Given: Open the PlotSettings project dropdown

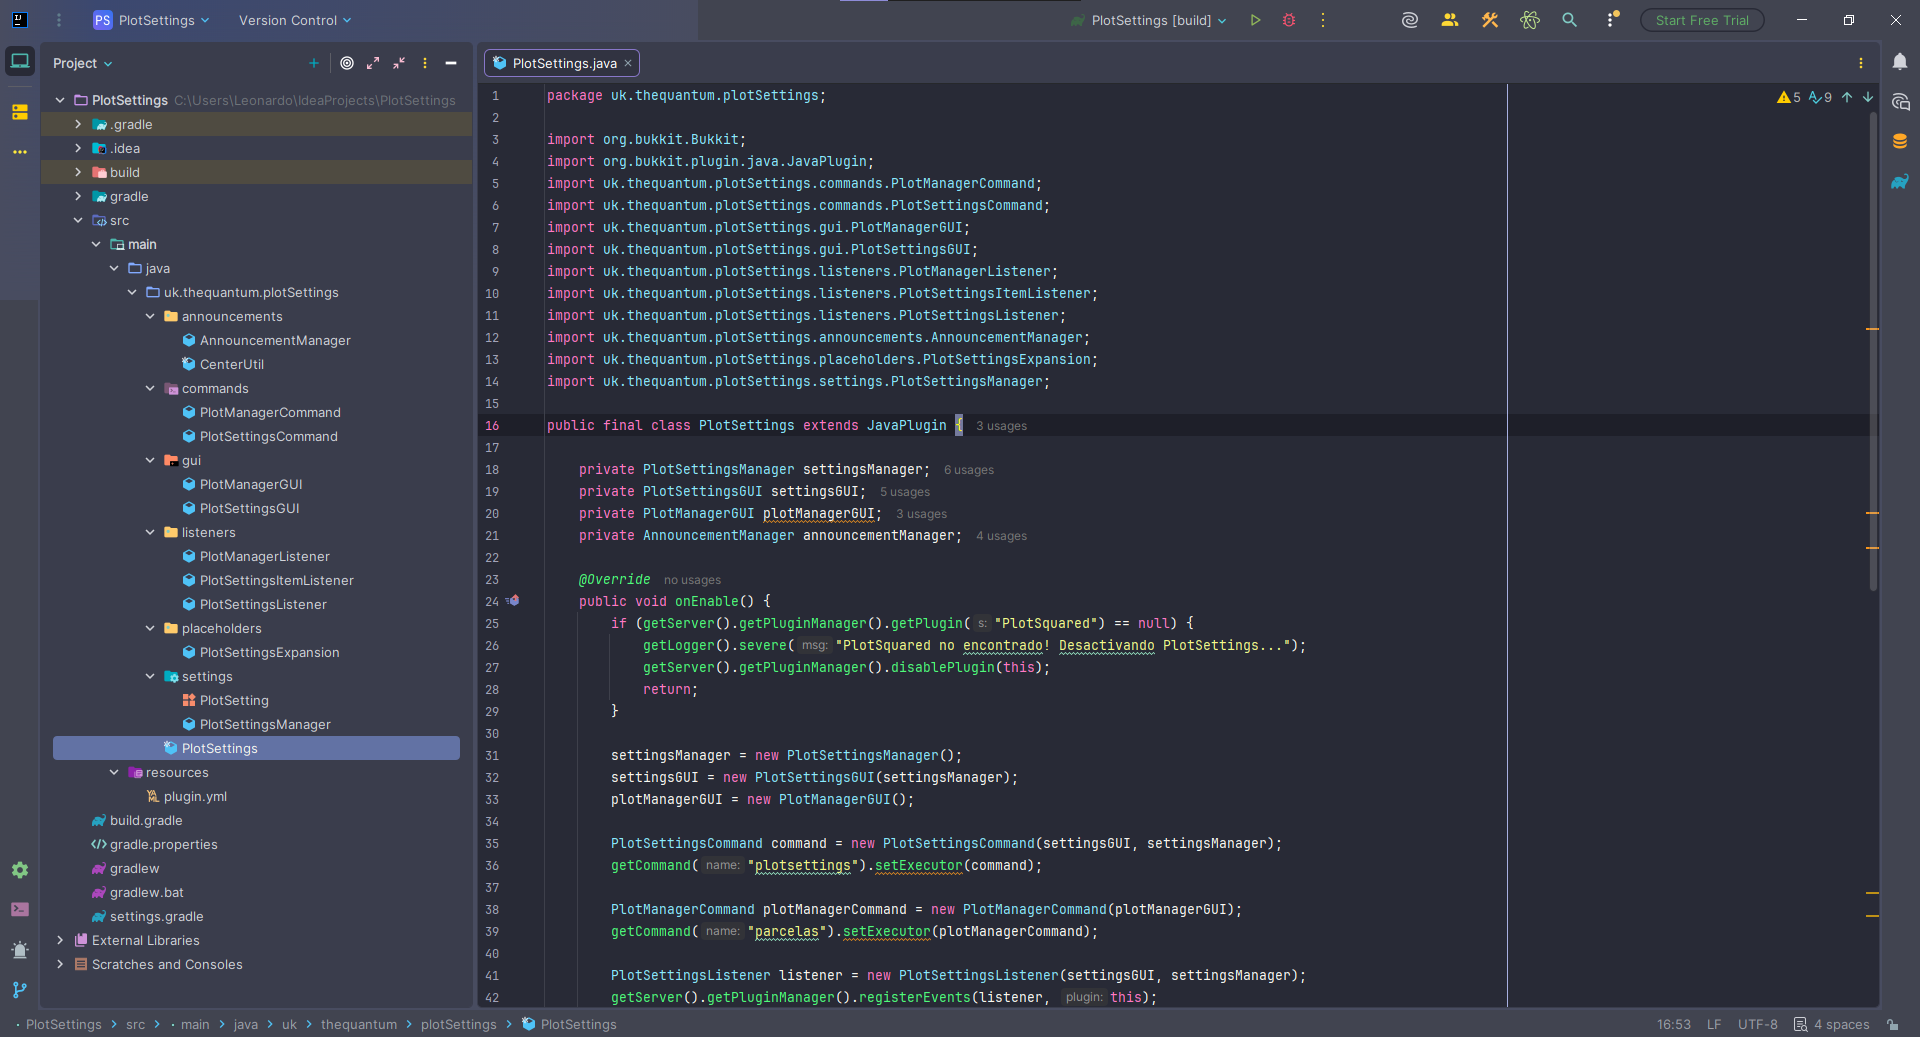Looking at the screenshot, I should click(152, 20).
